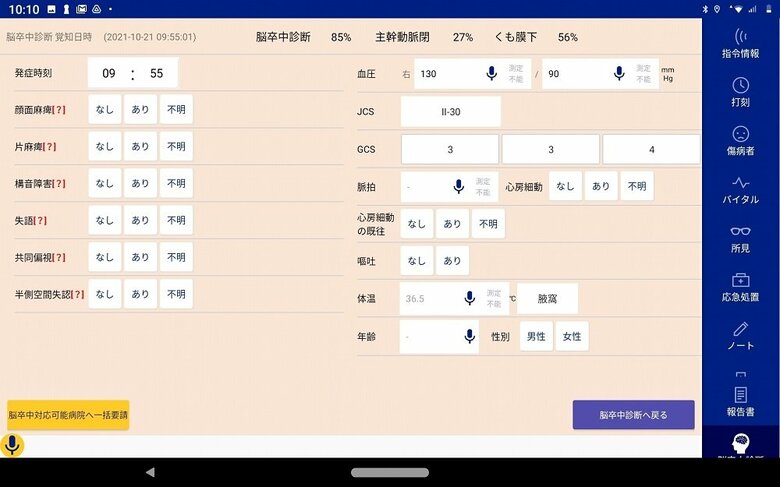Show help for 片麻痺 [?]

[x=49, y=147]
